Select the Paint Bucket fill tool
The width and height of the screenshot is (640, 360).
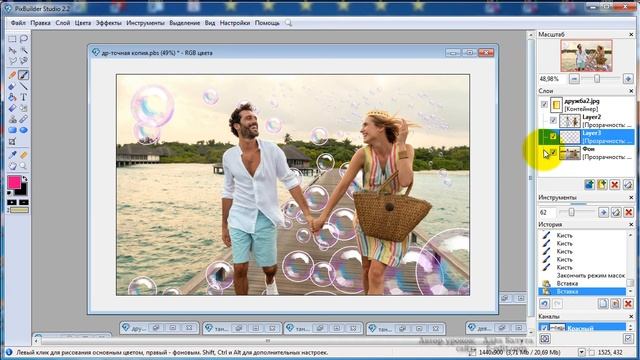[x=12, y=97]
